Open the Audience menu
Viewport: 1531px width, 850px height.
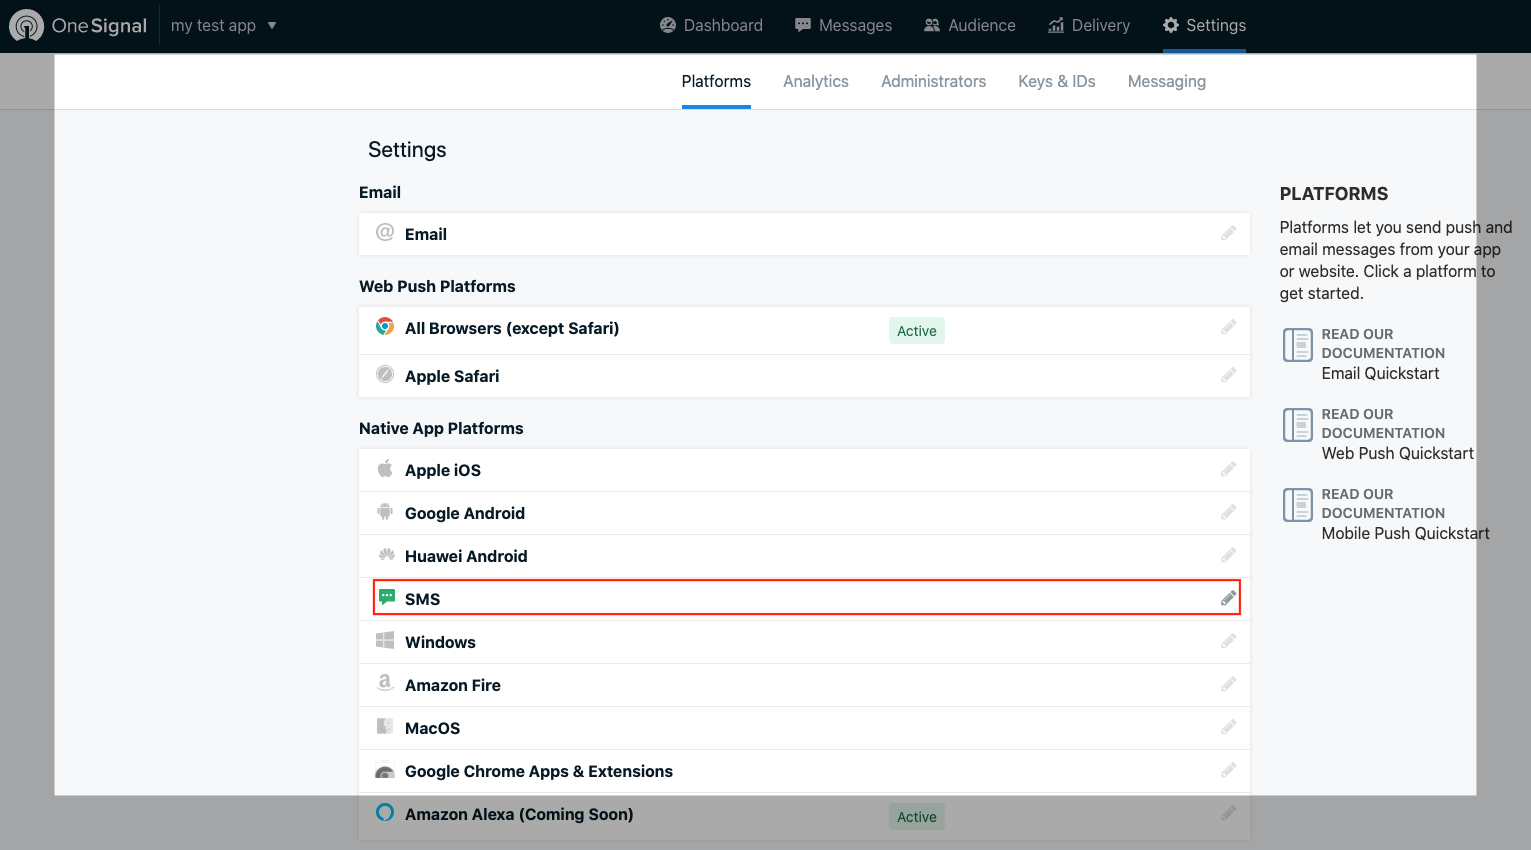point(969,25)
